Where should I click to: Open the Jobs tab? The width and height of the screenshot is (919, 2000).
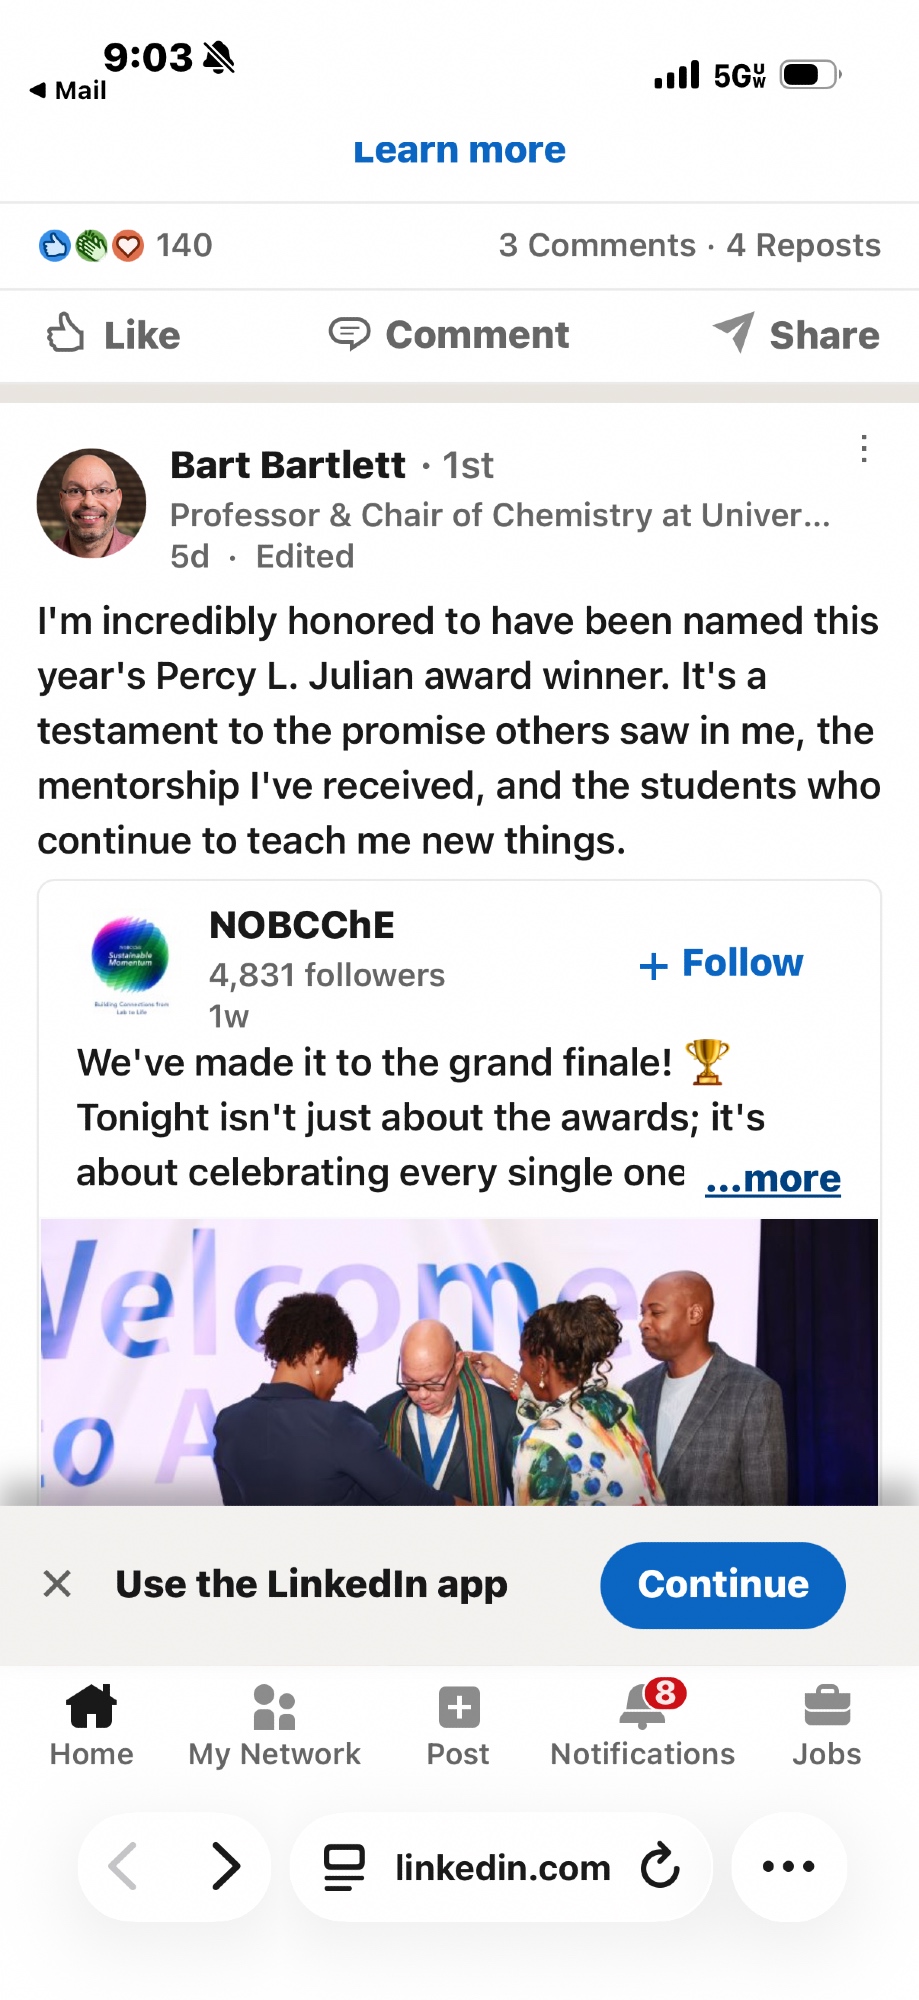[x=827, y=1725]
